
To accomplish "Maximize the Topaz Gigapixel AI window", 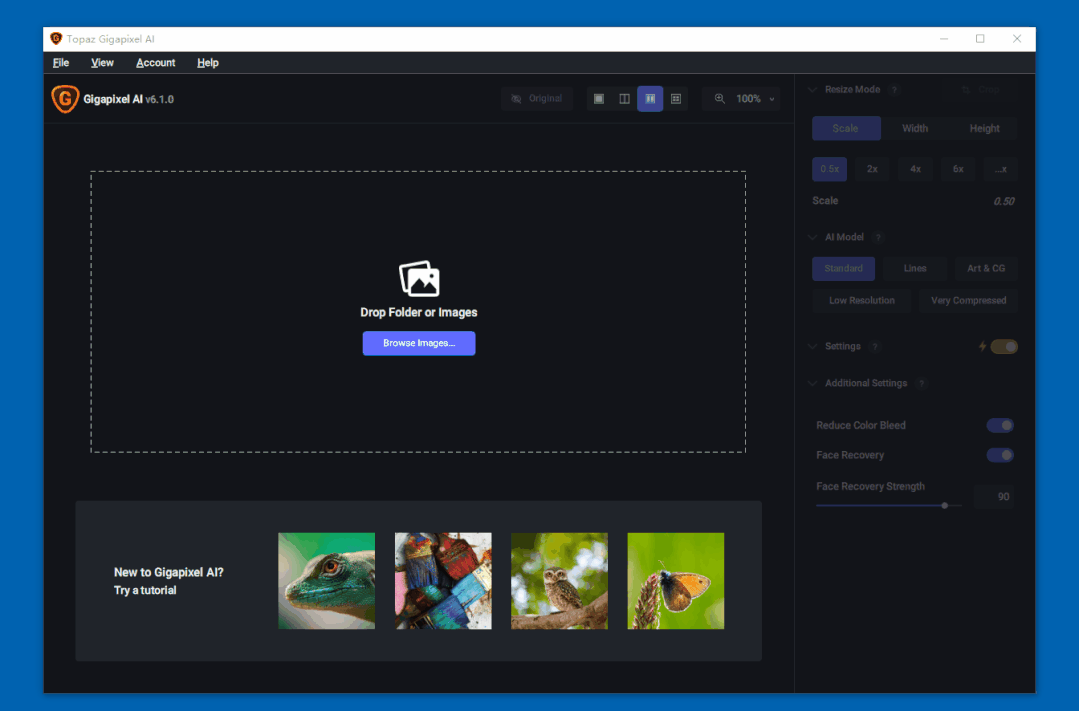I will tap(980, 39).
